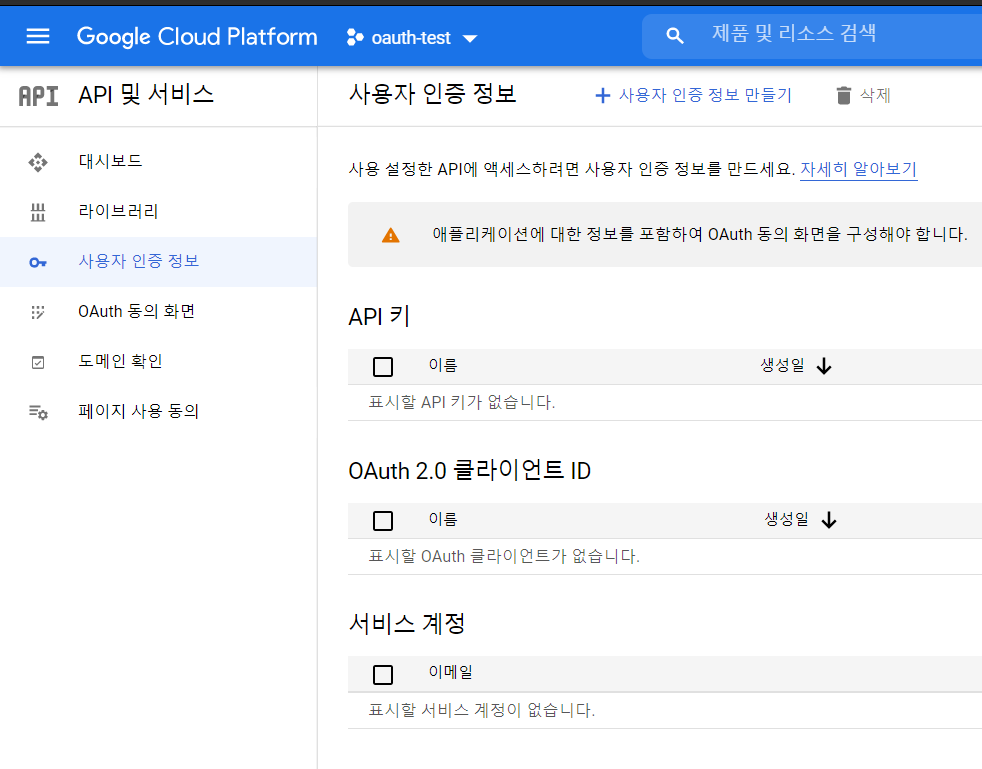Click the Google Cloud Platform logo text
The image size is (982, 769).
pyautogui.click(x=197, y=37)
